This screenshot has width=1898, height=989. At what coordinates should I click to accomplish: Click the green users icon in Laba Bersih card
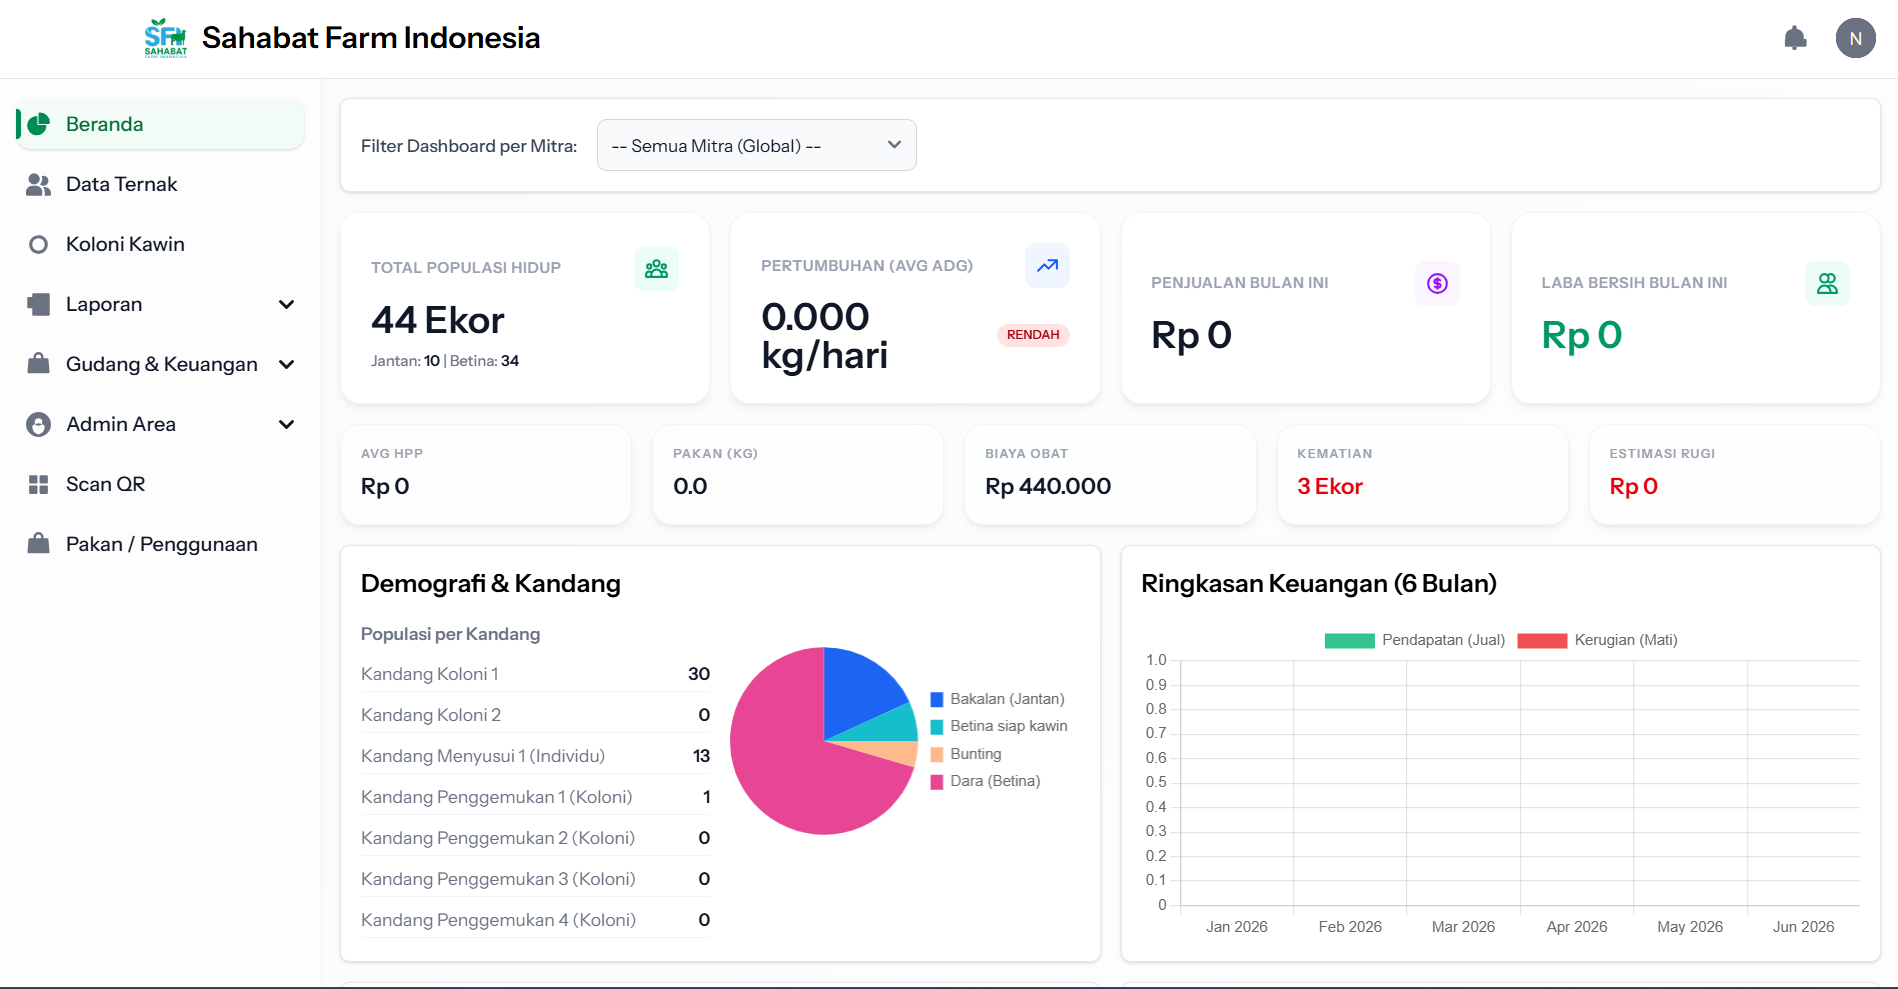coord(1827,284)
